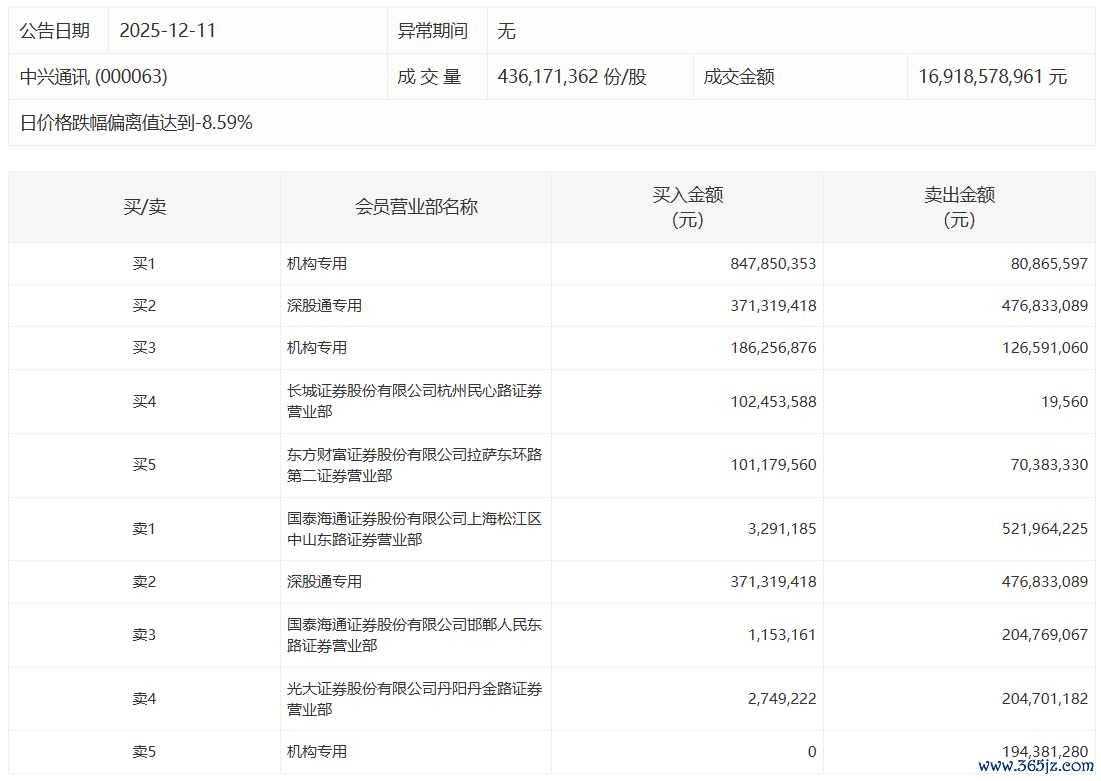Select the 卖出金额 (元) column header
1101x781 pixels.
[959, 207]
